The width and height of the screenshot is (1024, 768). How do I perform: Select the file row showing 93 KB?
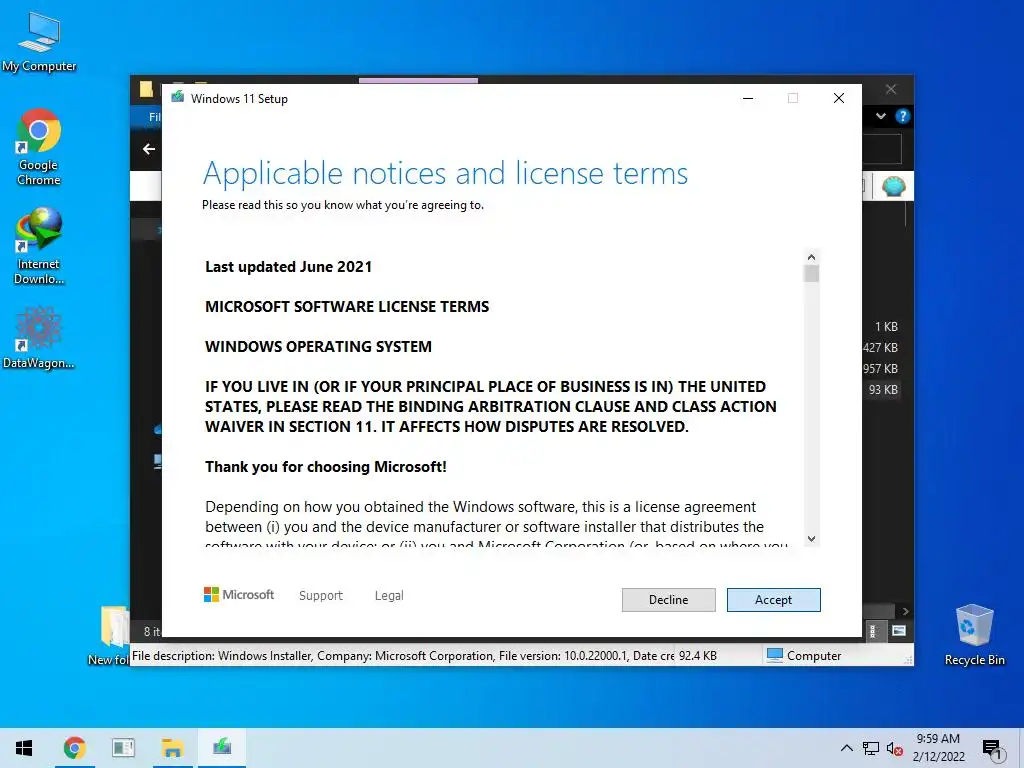pyautogui.click(x=882, y=390)
